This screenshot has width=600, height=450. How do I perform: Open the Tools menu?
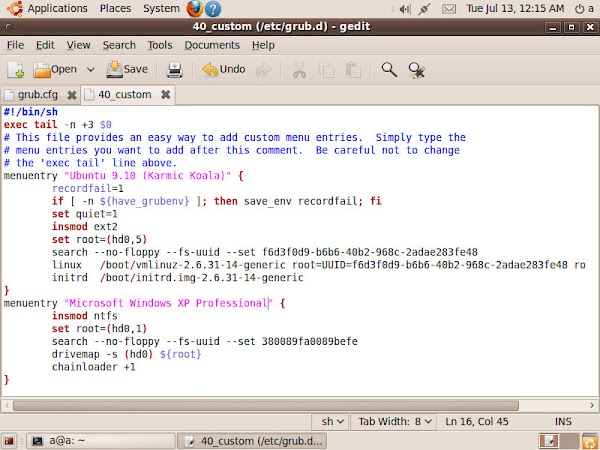(160, 45)
